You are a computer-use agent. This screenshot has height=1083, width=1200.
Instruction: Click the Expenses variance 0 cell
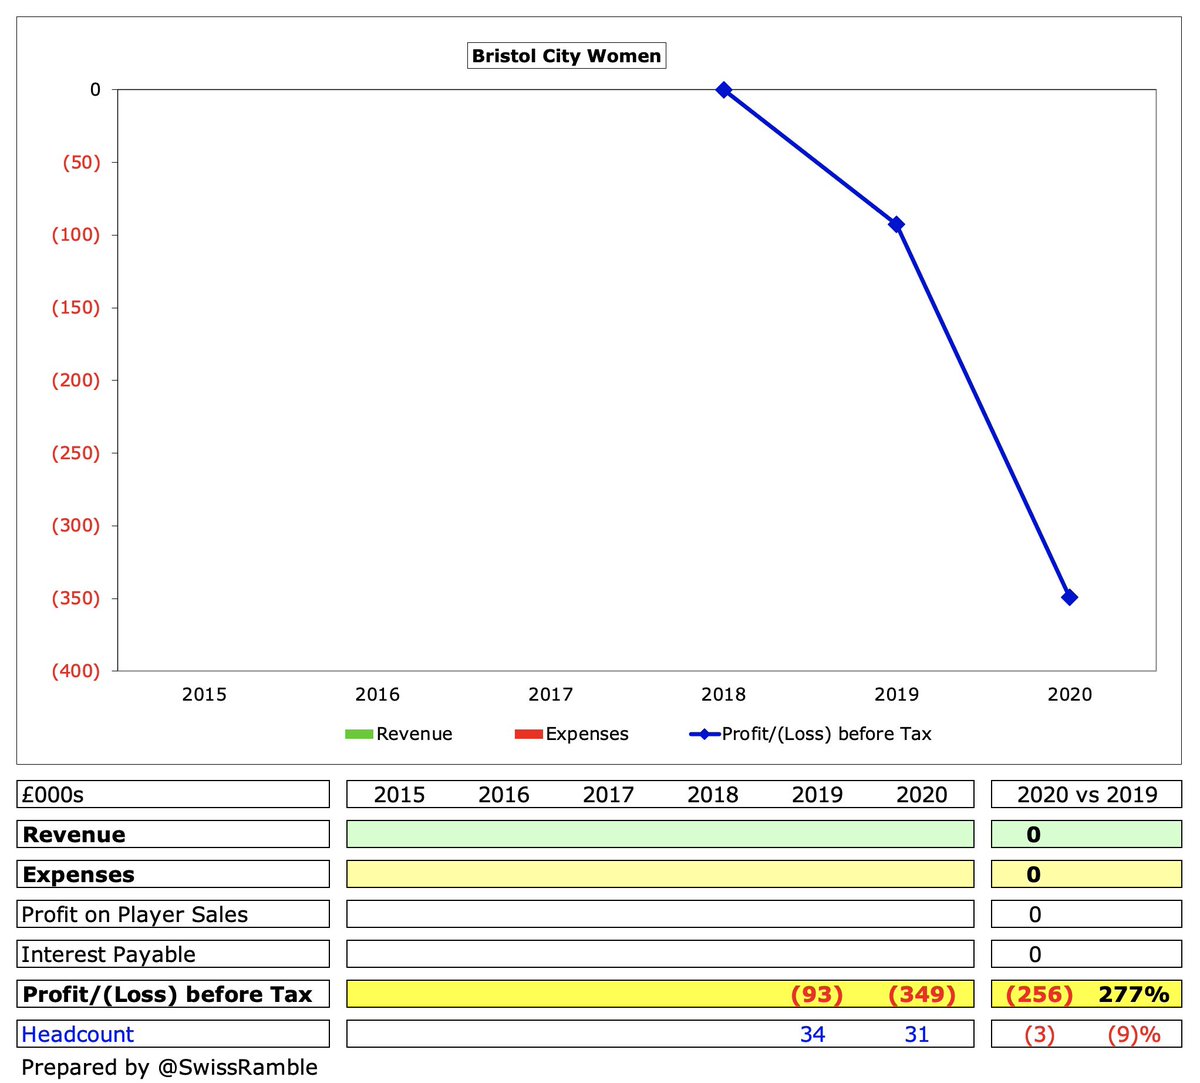(x=1034, y=875)
